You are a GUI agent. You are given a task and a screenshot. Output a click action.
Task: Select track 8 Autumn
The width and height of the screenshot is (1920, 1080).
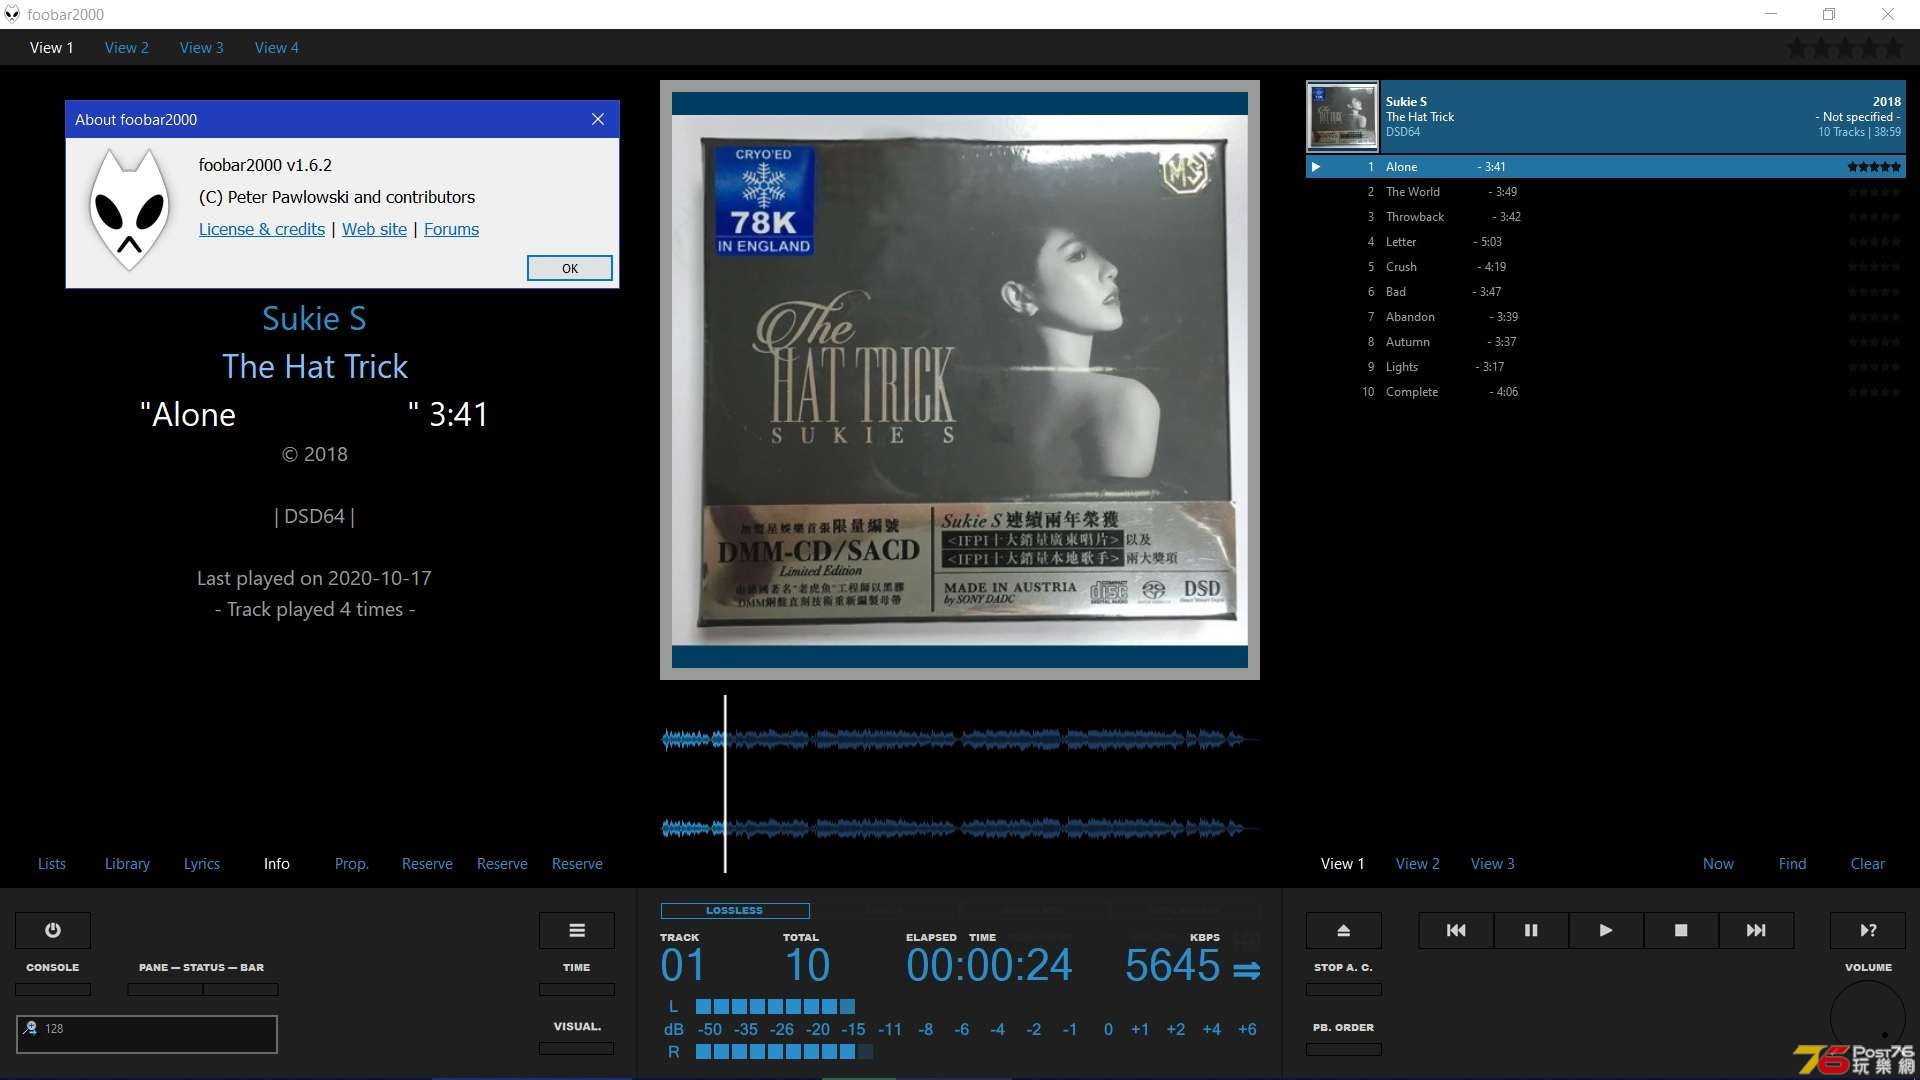[1606, 342]
